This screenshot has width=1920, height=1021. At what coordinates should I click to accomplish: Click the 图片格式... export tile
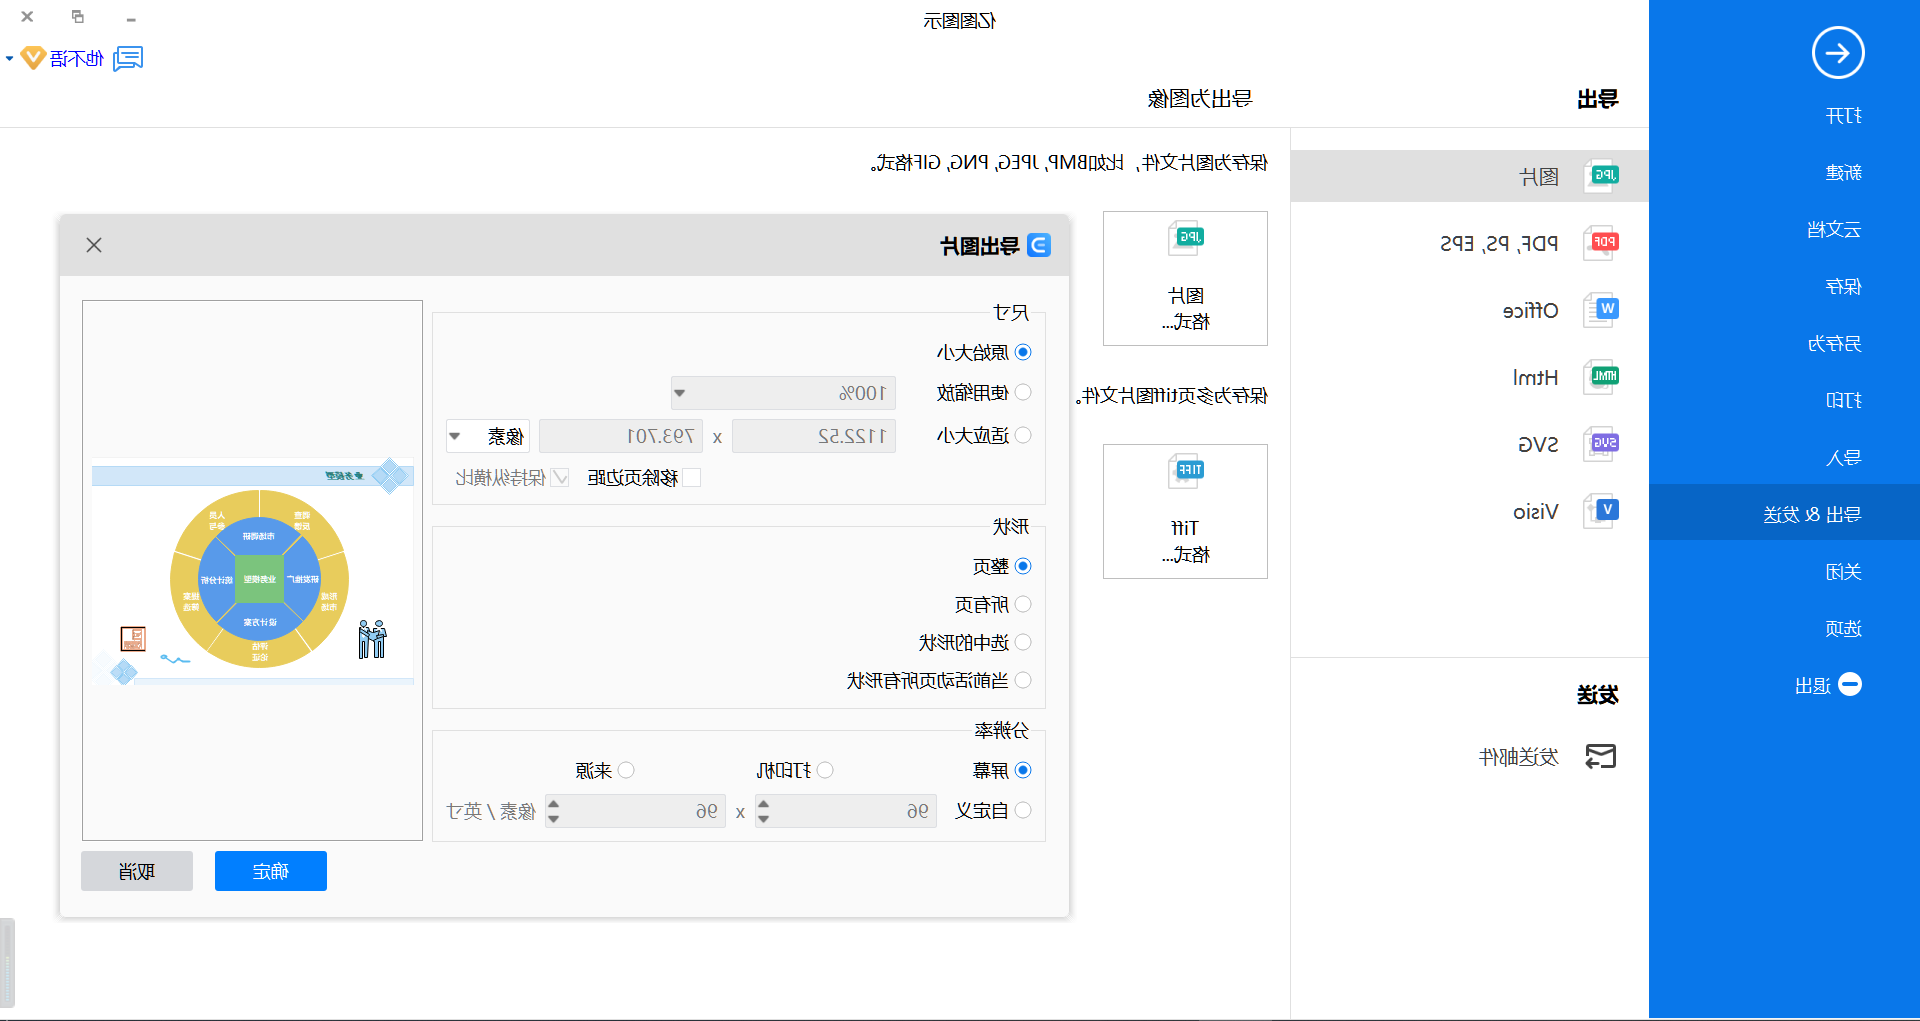coord(1185,278)
